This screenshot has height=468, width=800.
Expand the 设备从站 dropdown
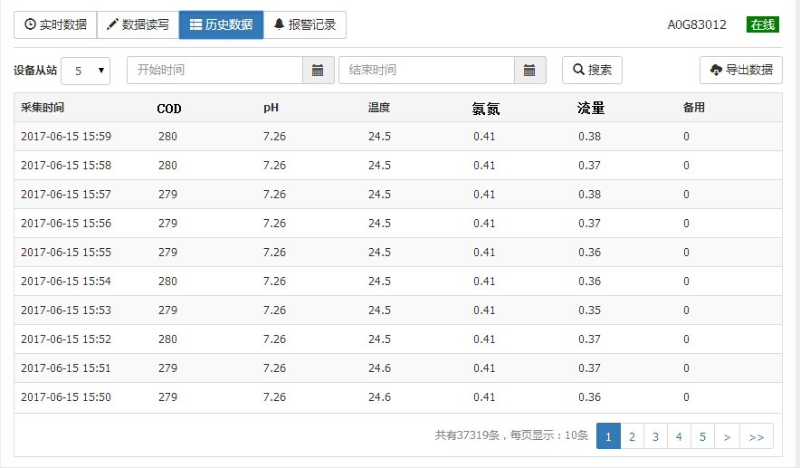tap(86, 71)
